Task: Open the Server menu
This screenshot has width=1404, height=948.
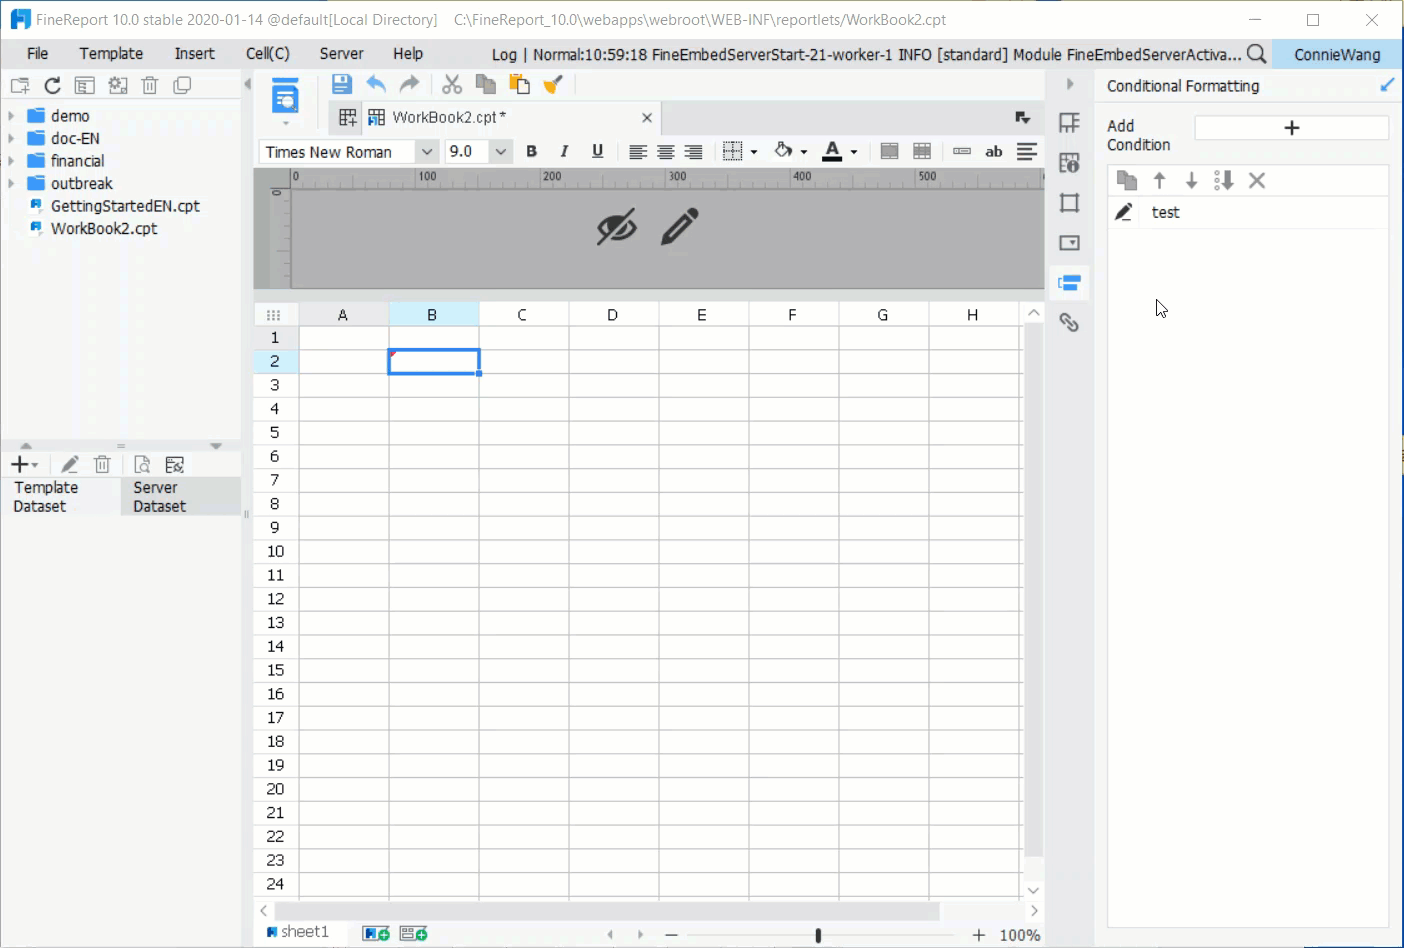Action: (x=340, y=53)
